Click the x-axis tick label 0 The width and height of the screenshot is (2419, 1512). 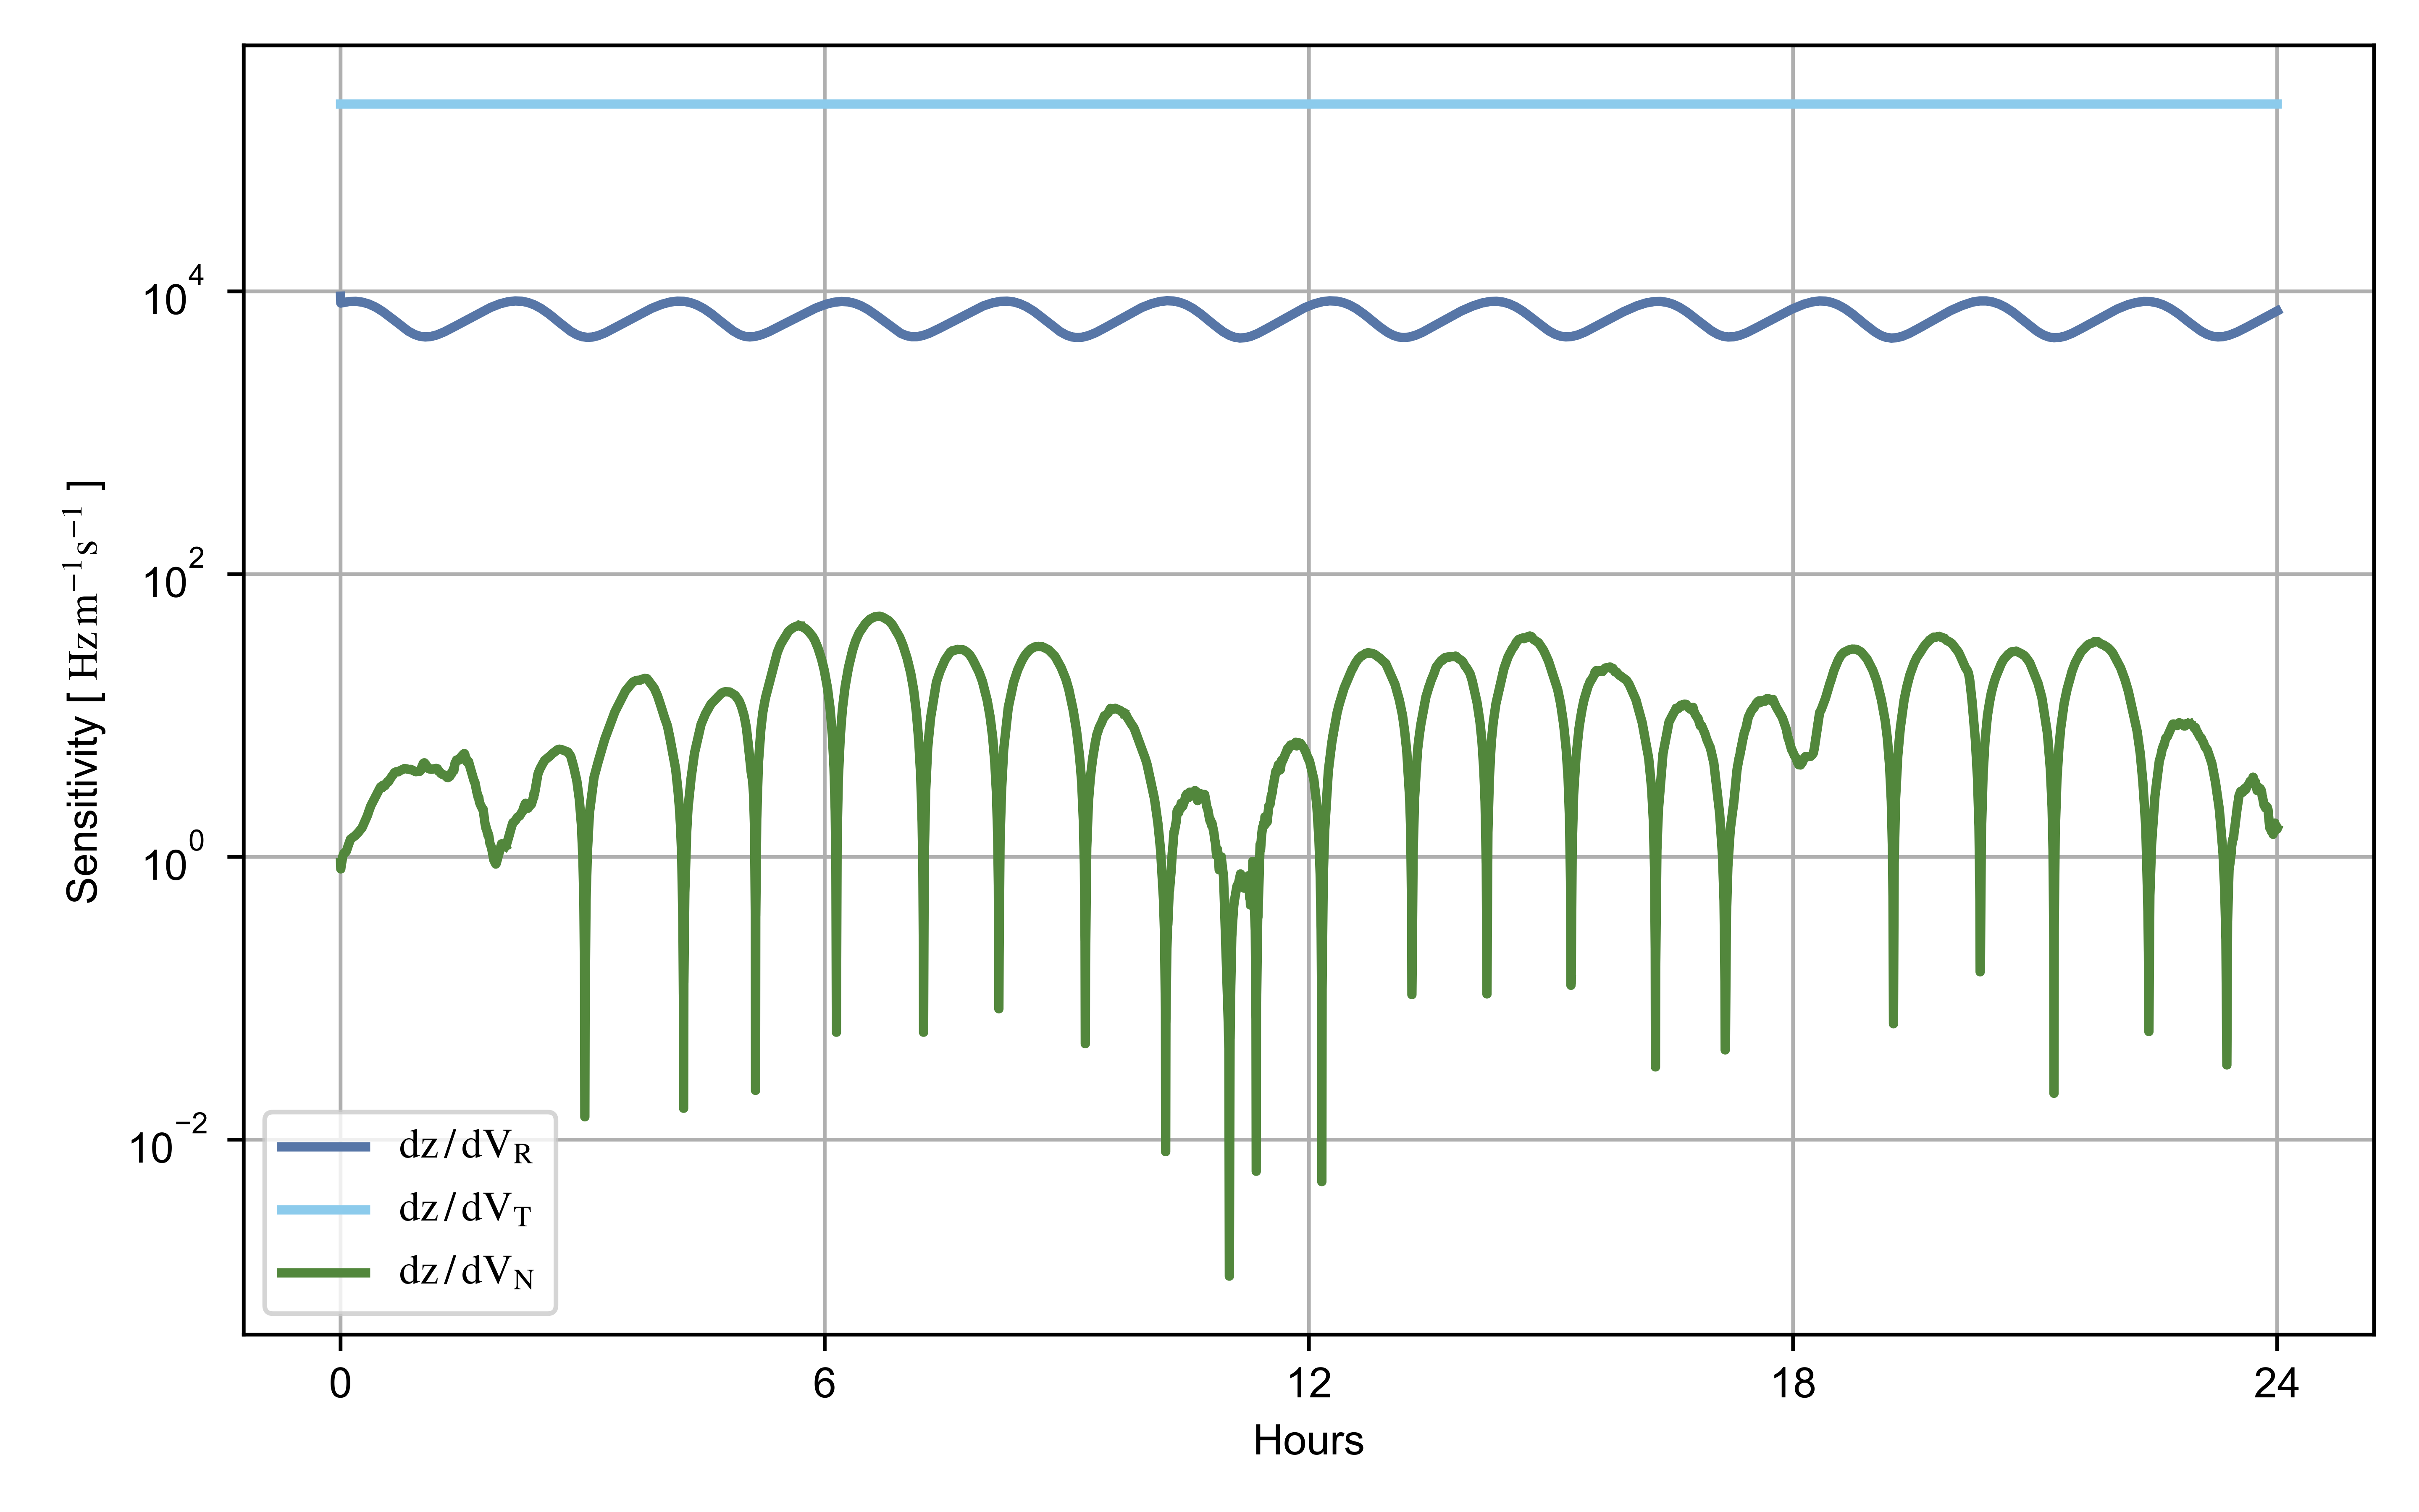click(340, 1384)
